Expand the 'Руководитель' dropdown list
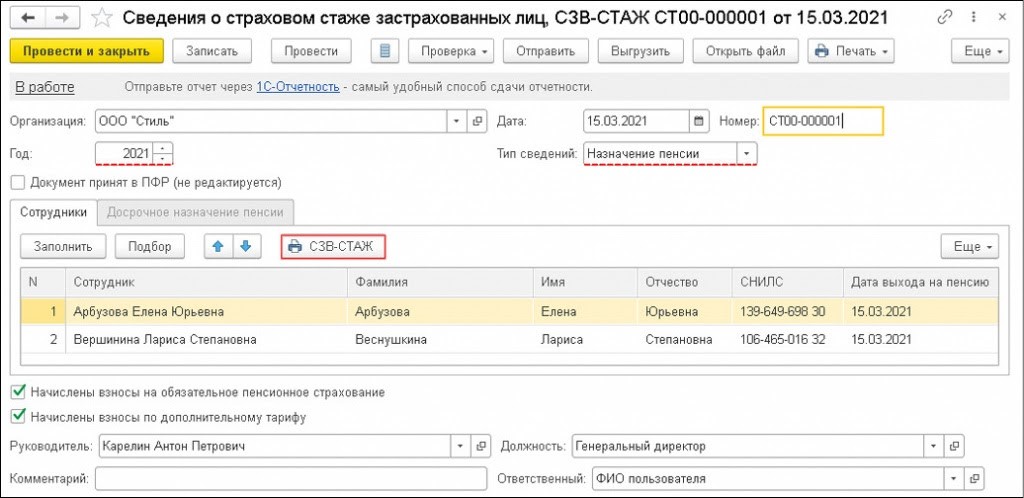The width and height of the screenshot is (1024, 498). (x=459, y=446)
